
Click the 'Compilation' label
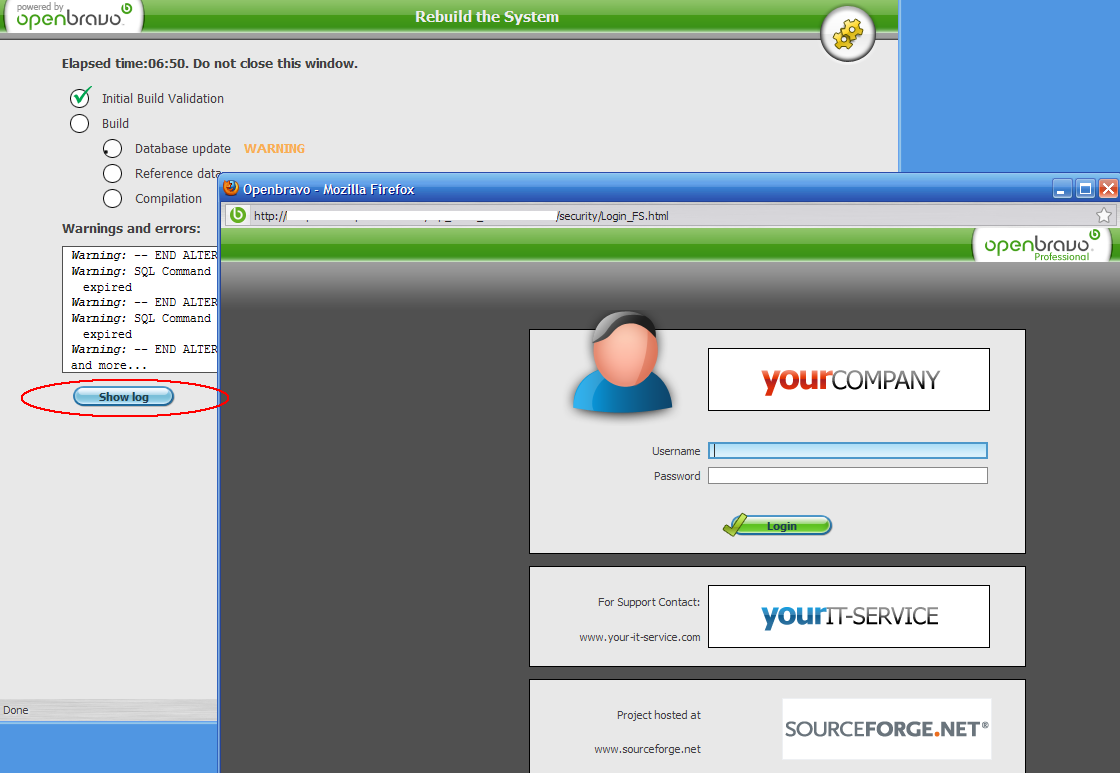pos(169,198)
